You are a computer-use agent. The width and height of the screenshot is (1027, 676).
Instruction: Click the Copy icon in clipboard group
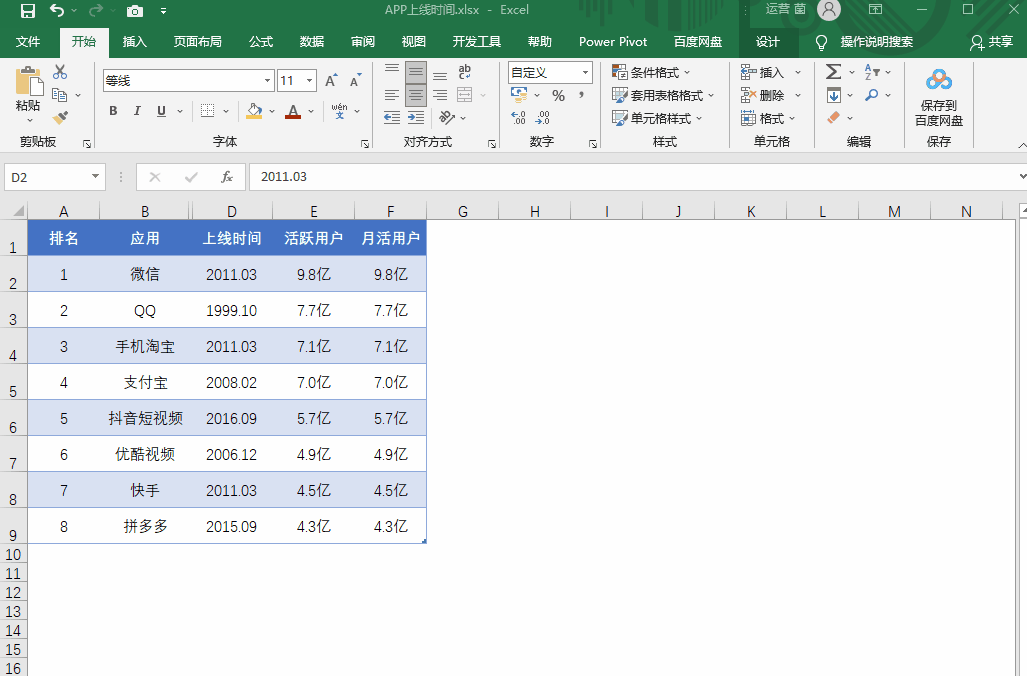[x=60, y=95]
